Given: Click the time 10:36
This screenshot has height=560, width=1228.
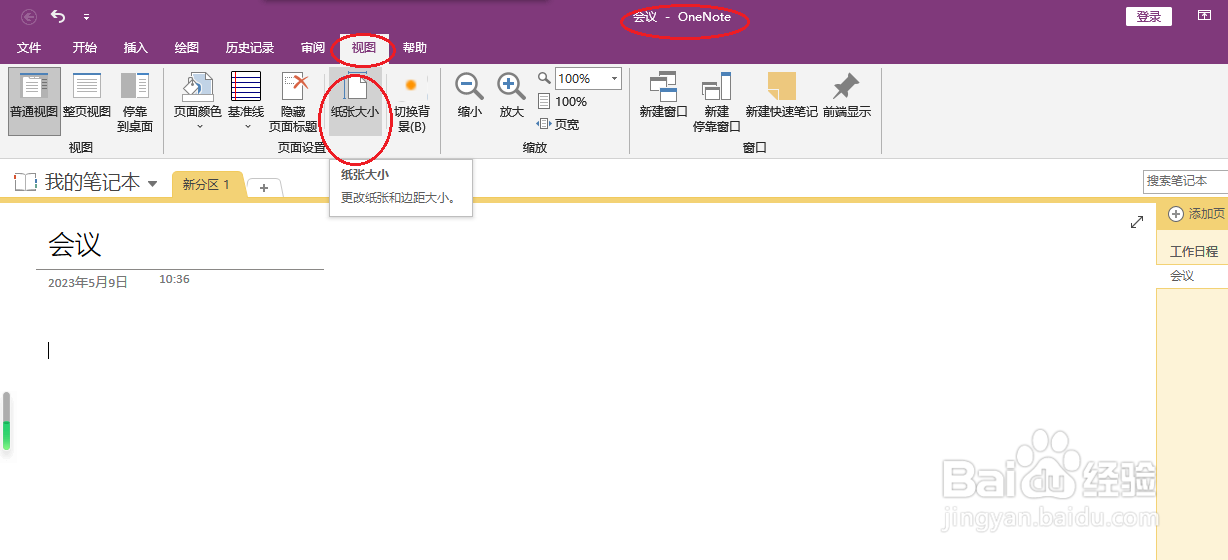Looking at the screenshot, I should 174,279.
